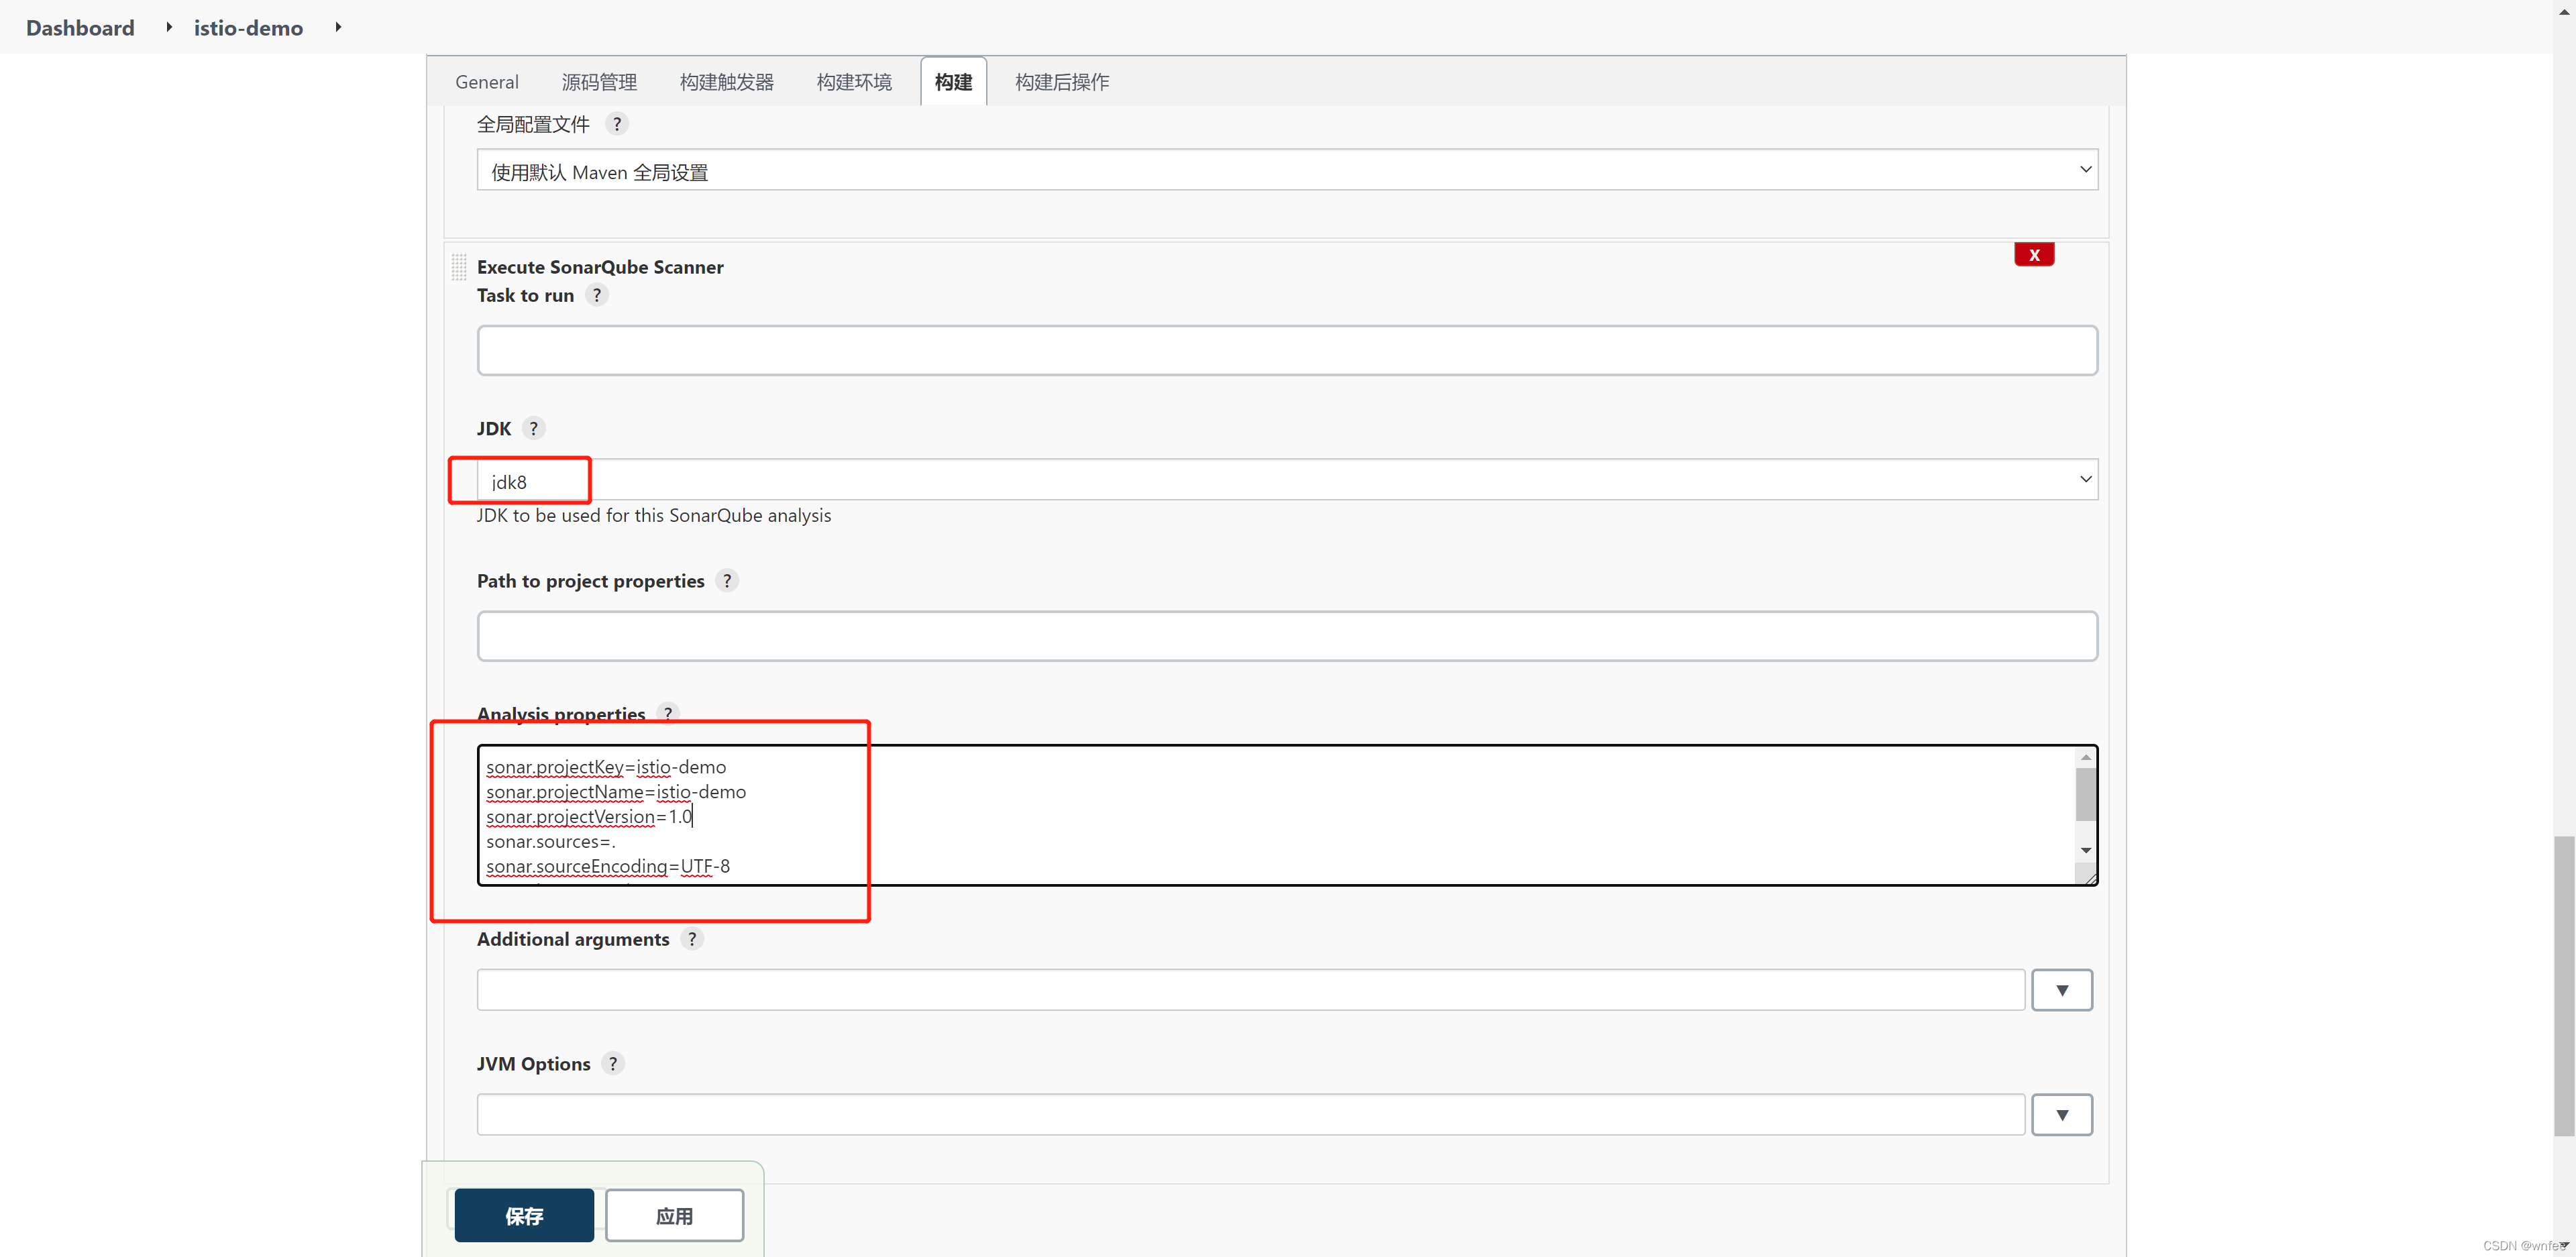Open the jdk8 JDK dropdown
The width and height of the screenshot is (2576, 1257).
[x=1287, y=480]
